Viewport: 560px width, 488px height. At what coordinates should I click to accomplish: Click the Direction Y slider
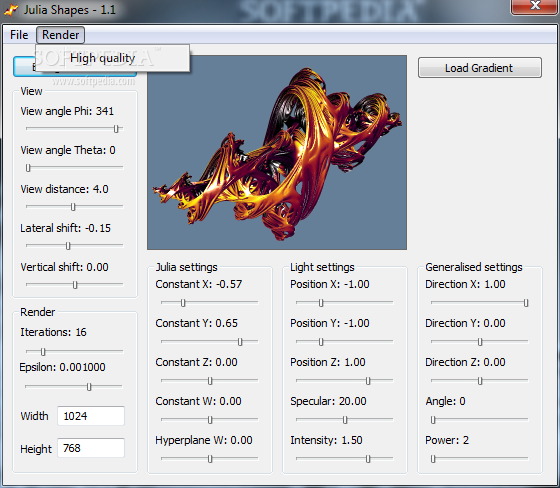479,342
